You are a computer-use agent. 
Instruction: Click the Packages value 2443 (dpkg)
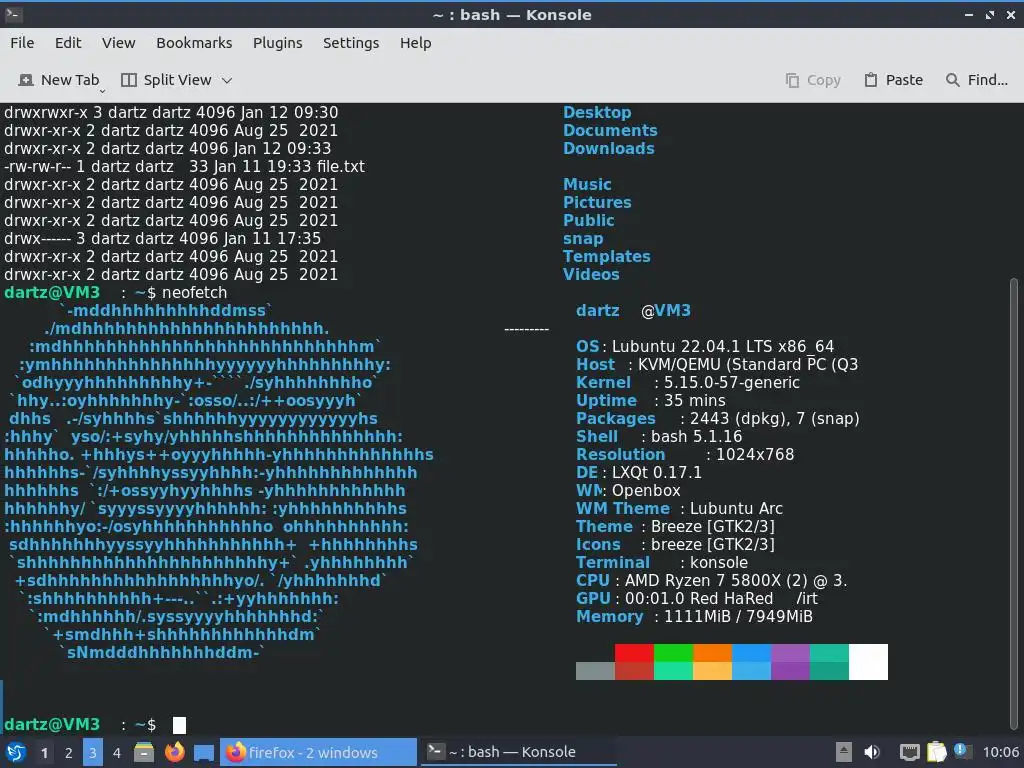739,419
